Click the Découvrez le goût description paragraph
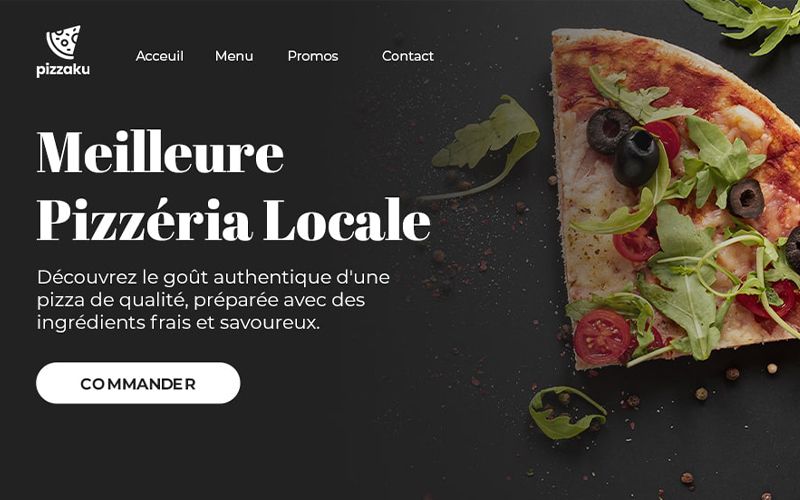 pyautogui.click(x=213, y=300)
